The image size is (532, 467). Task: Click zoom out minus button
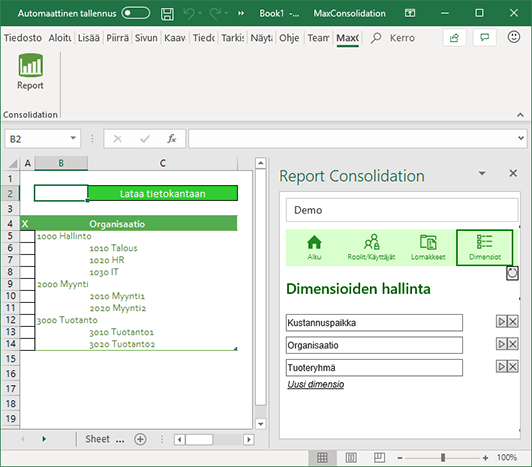click(400, 458)
